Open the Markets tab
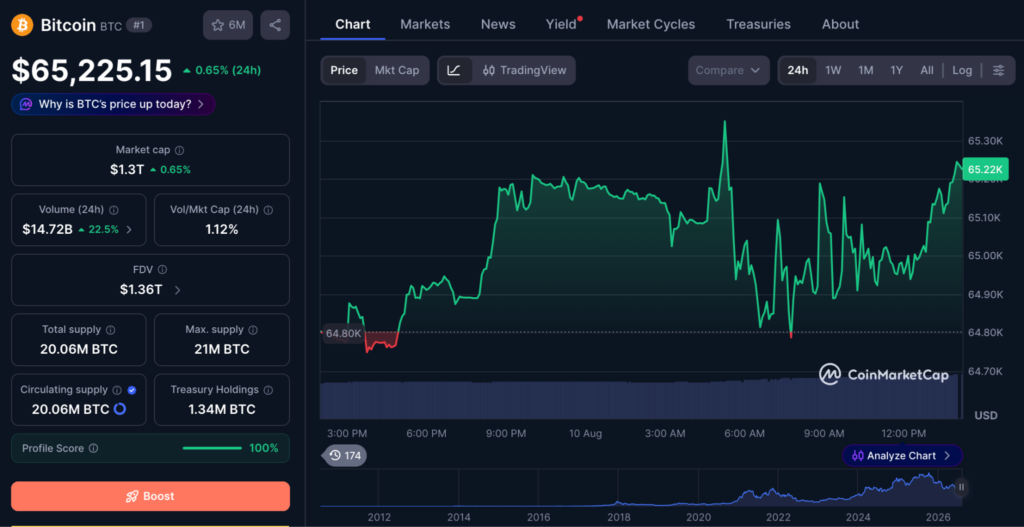The height and width of the screenshot is (527, 1024). pyautogui.click(x=425, y=25)
